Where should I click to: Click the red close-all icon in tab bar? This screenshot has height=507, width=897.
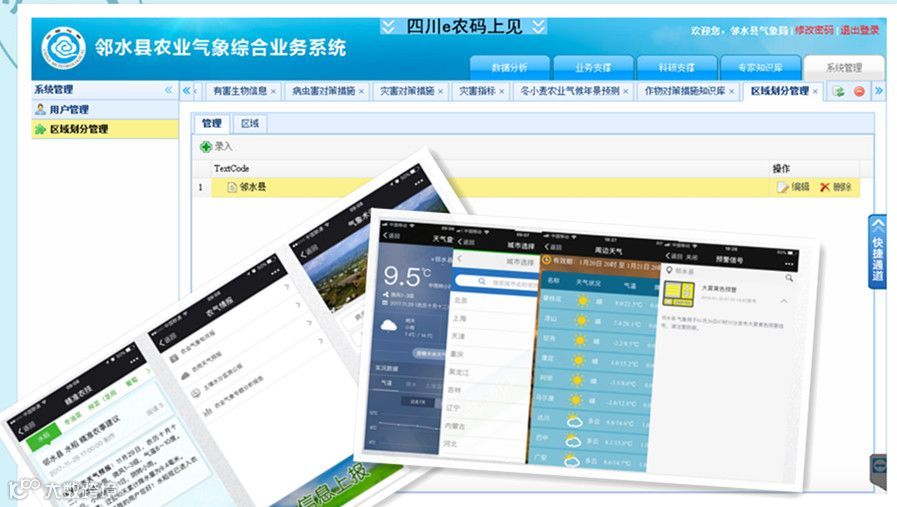[859, 92]
